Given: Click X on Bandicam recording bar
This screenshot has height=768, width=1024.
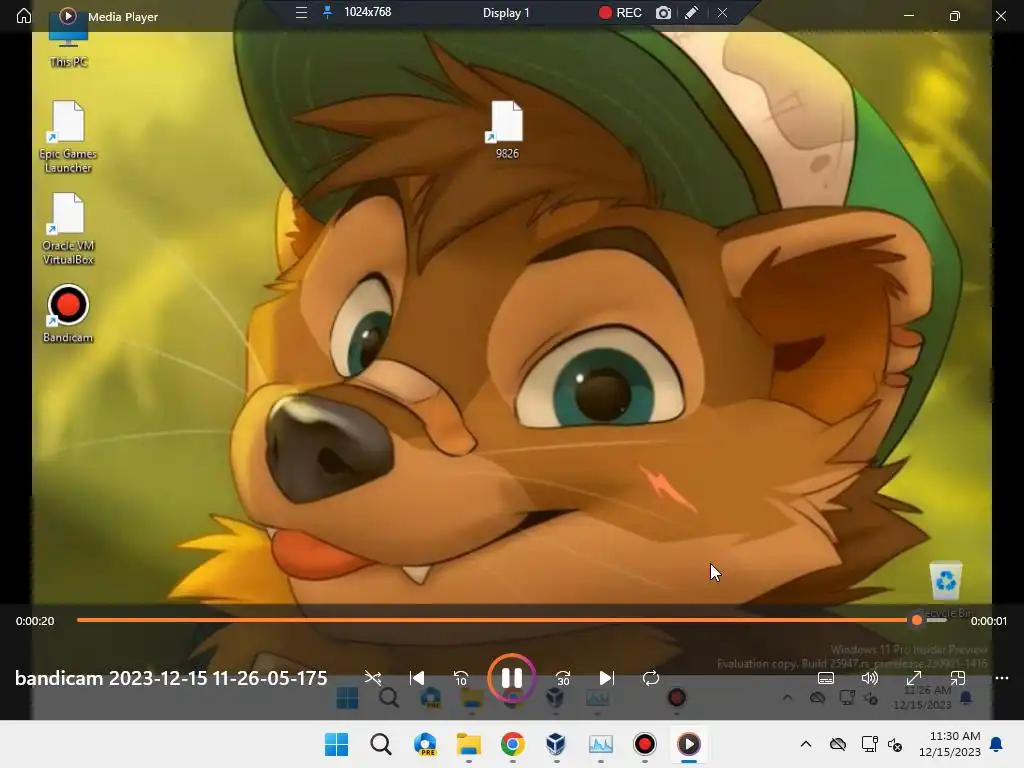Looking at the screenshot, I should (x=722, y=12).
